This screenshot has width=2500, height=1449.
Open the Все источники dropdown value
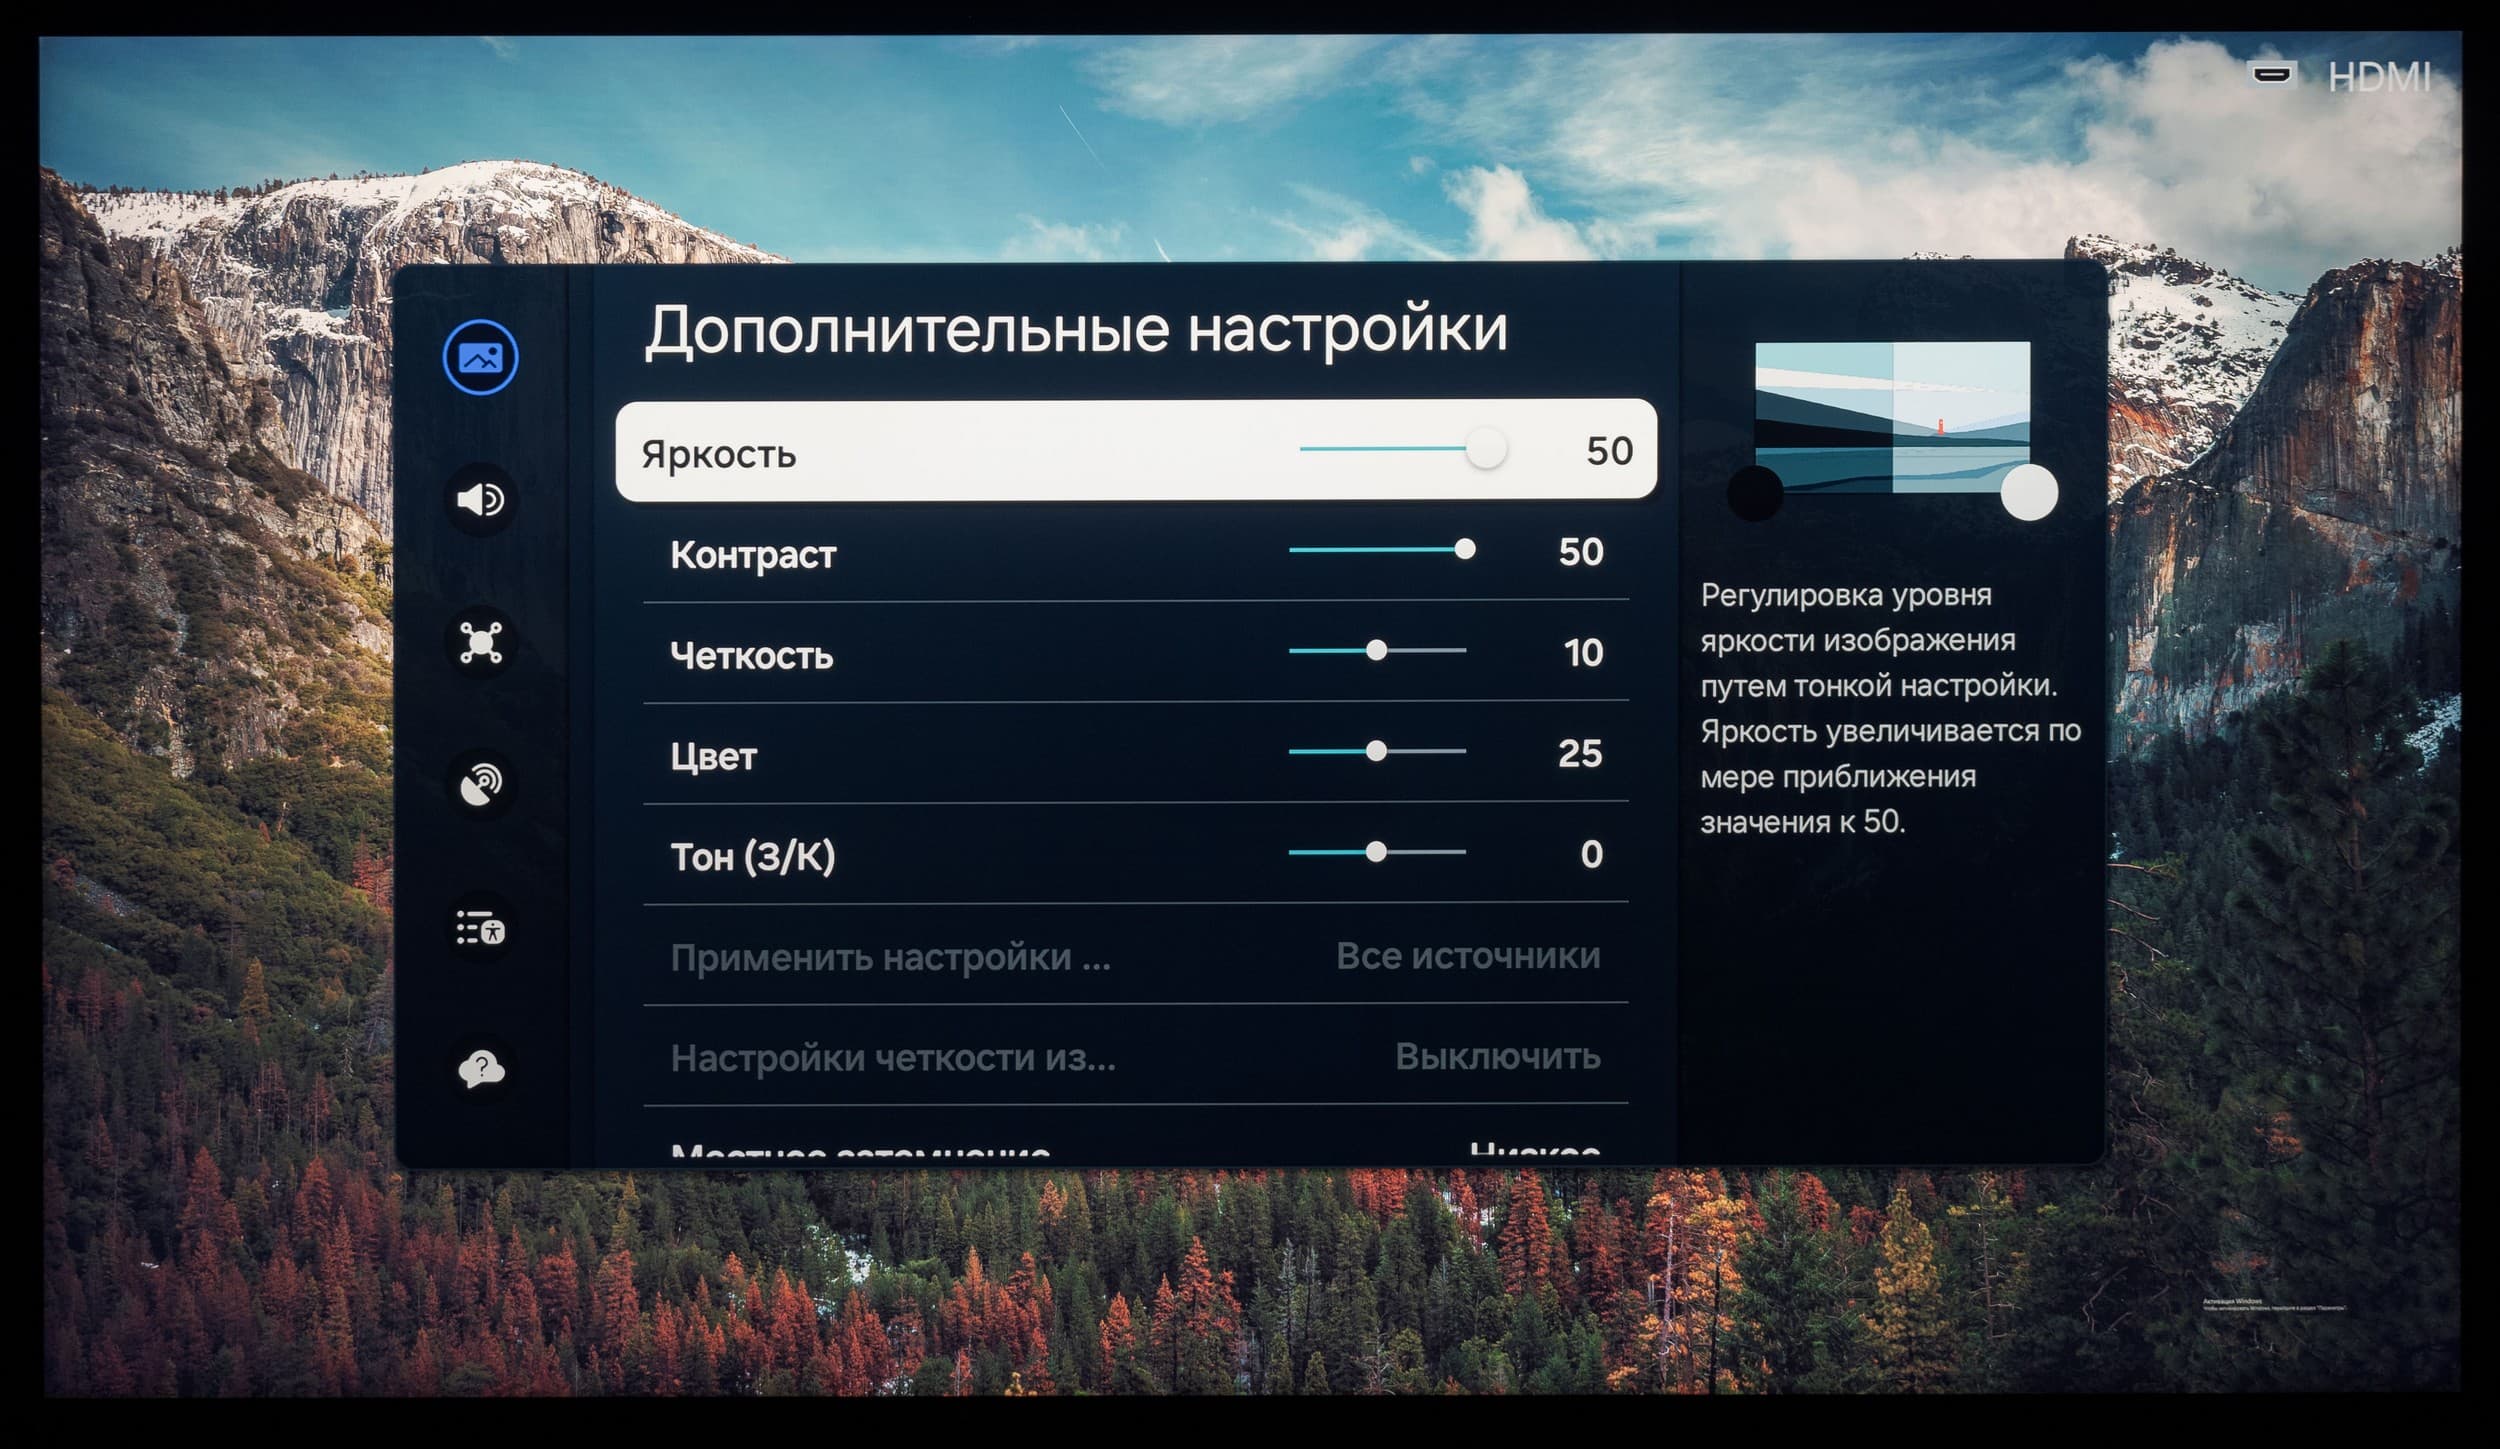pyautogui.click(x=1467, y=956)
